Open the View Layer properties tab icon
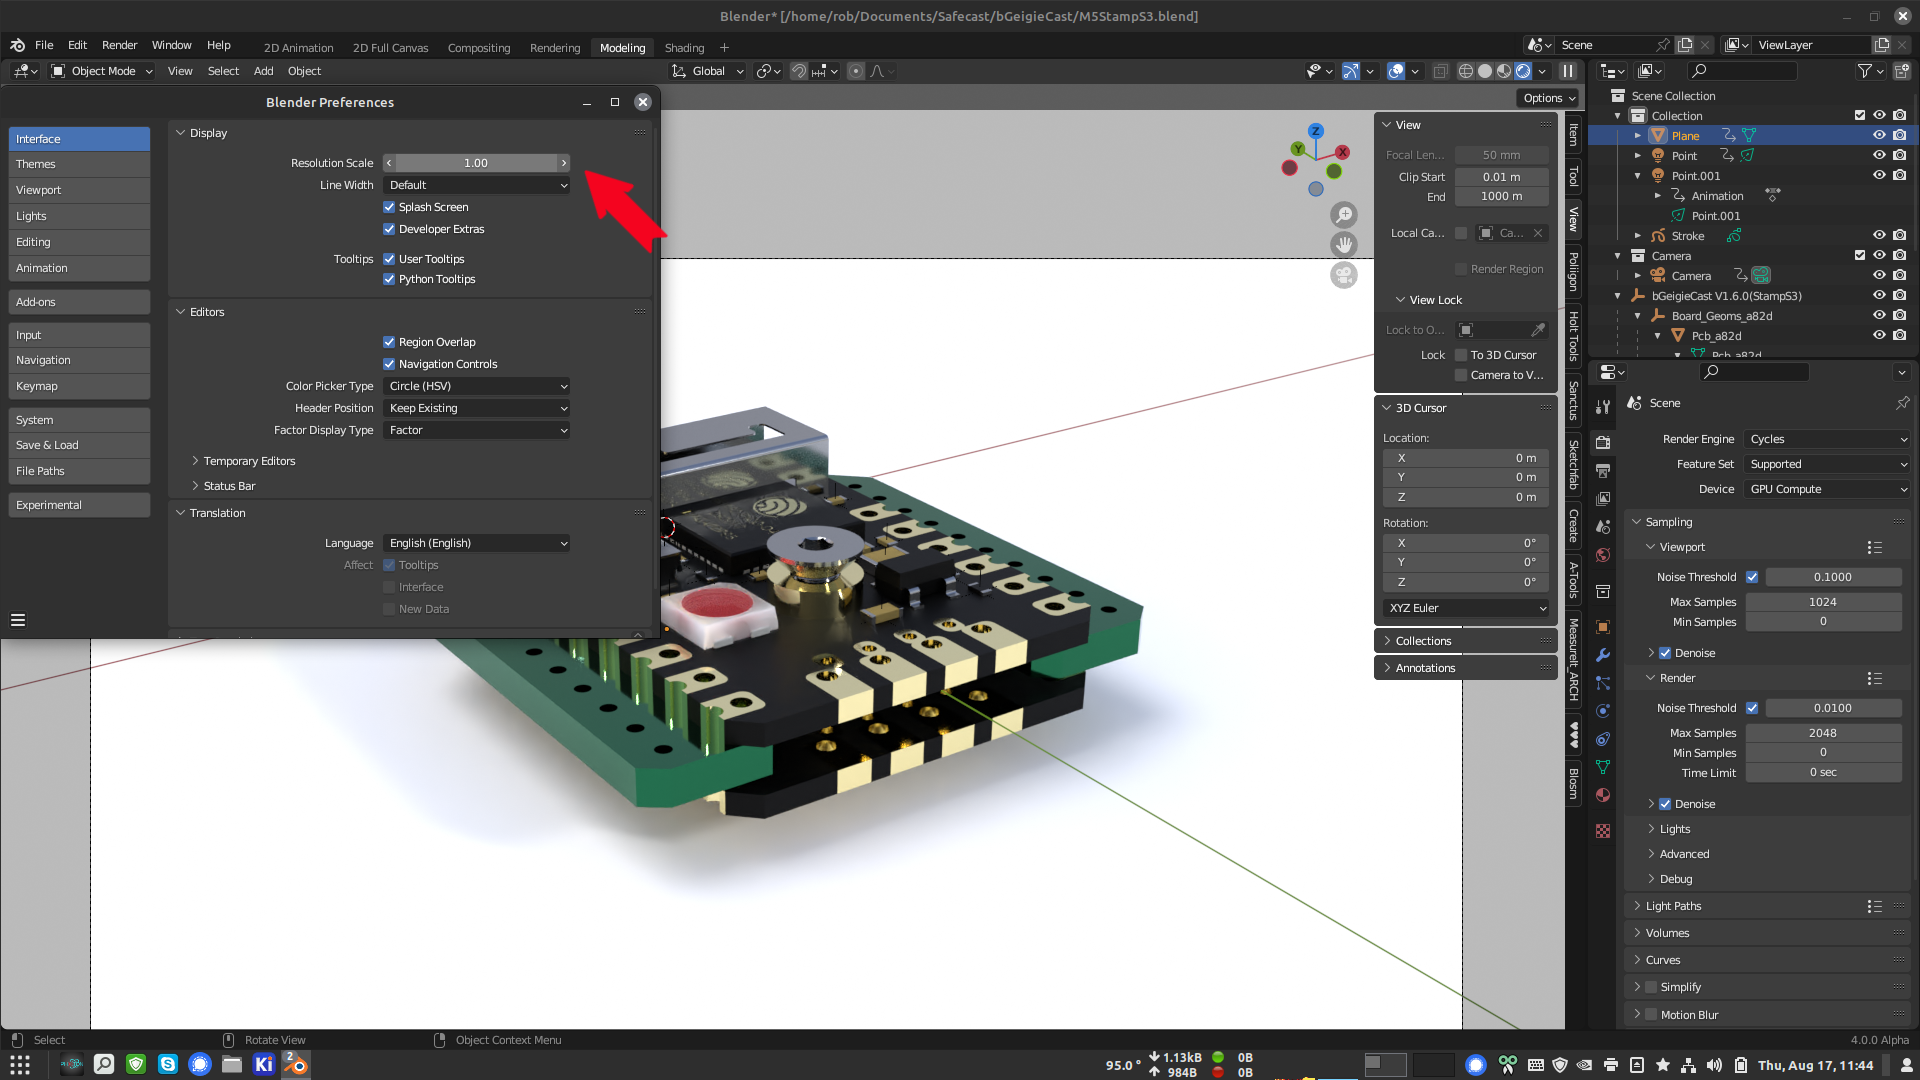 click(1603, 498)
